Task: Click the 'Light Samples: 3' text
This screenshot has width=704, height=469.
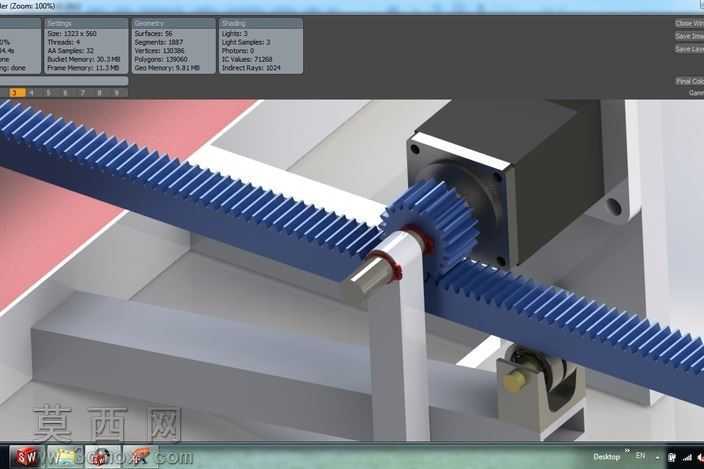Action: tap(246, 42)
